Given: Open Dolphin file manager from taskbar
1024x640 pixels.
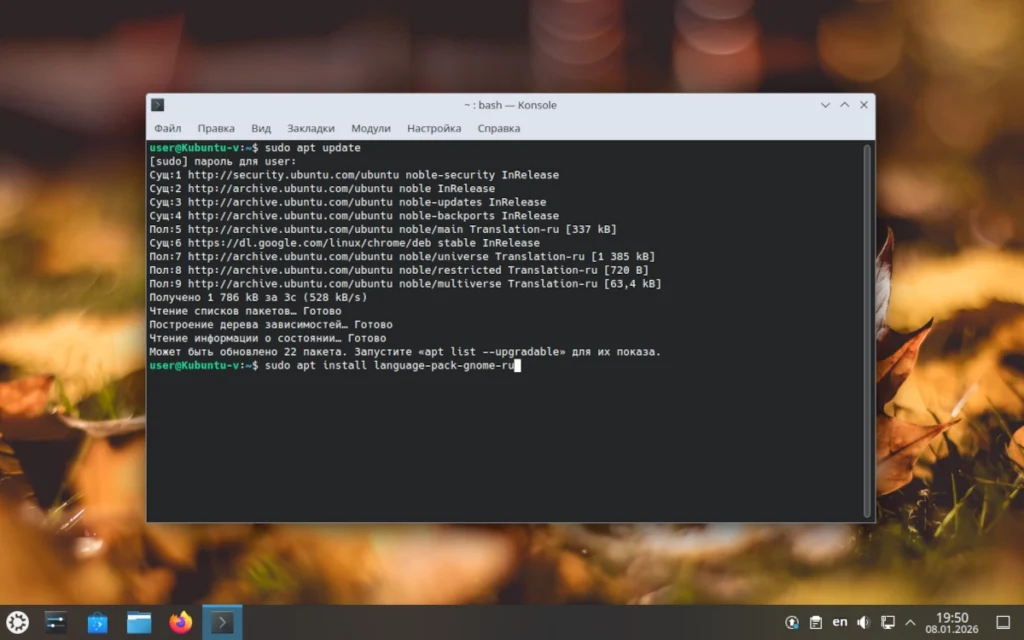Looking at the screenshot, I should click(x=139, y=622).
